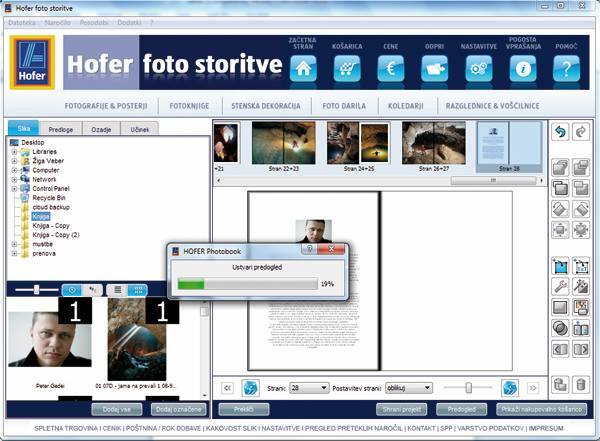
Task: Click the Prekliči button
Action: tap(244, 409)
